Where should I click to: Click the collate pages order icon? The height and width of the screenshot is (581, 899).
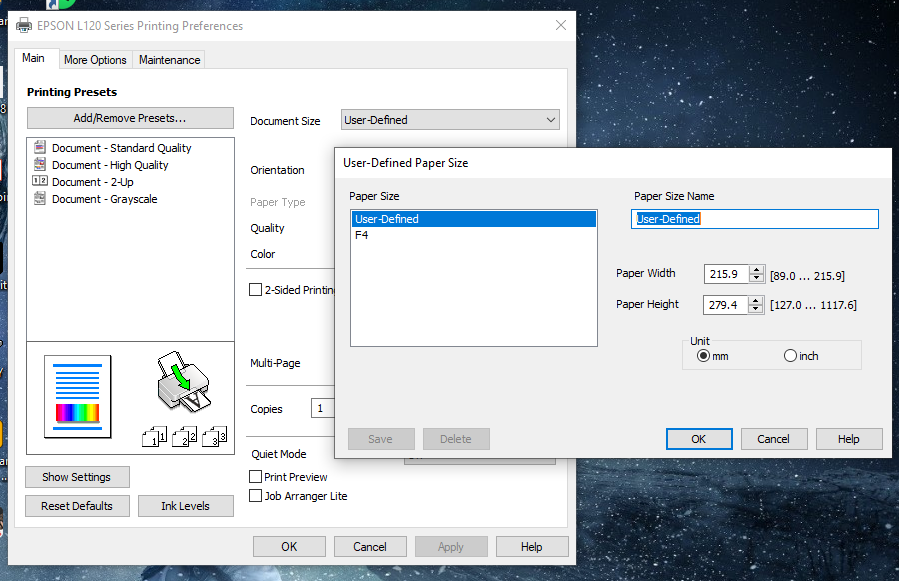[x=186, y=436]
